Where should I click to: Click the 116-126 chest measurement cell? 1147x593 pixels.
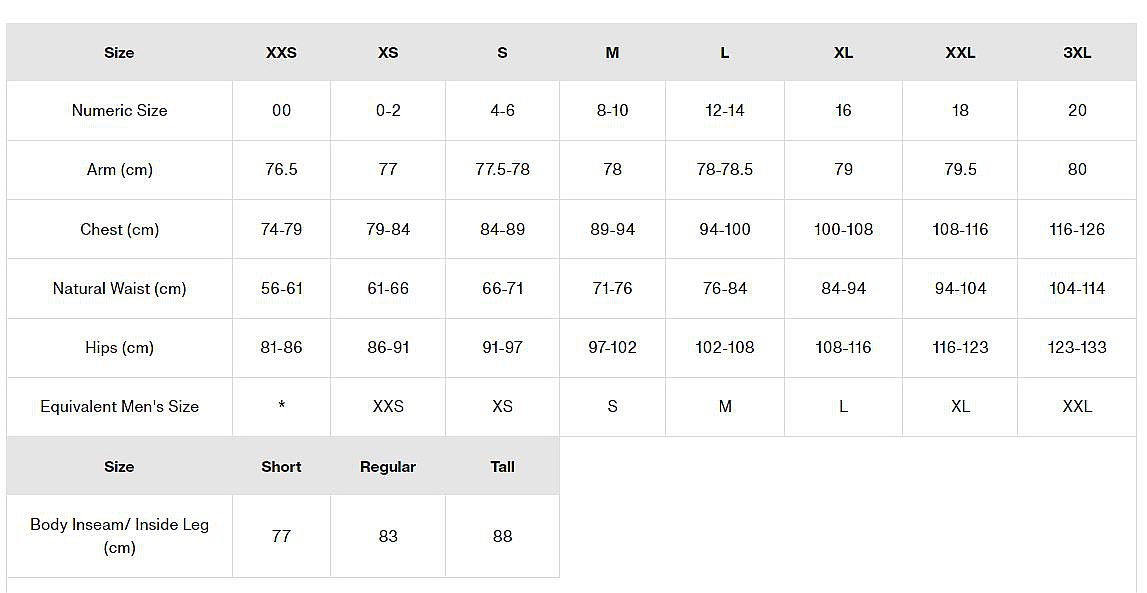pyautogui.click(x=1076, y=230)
